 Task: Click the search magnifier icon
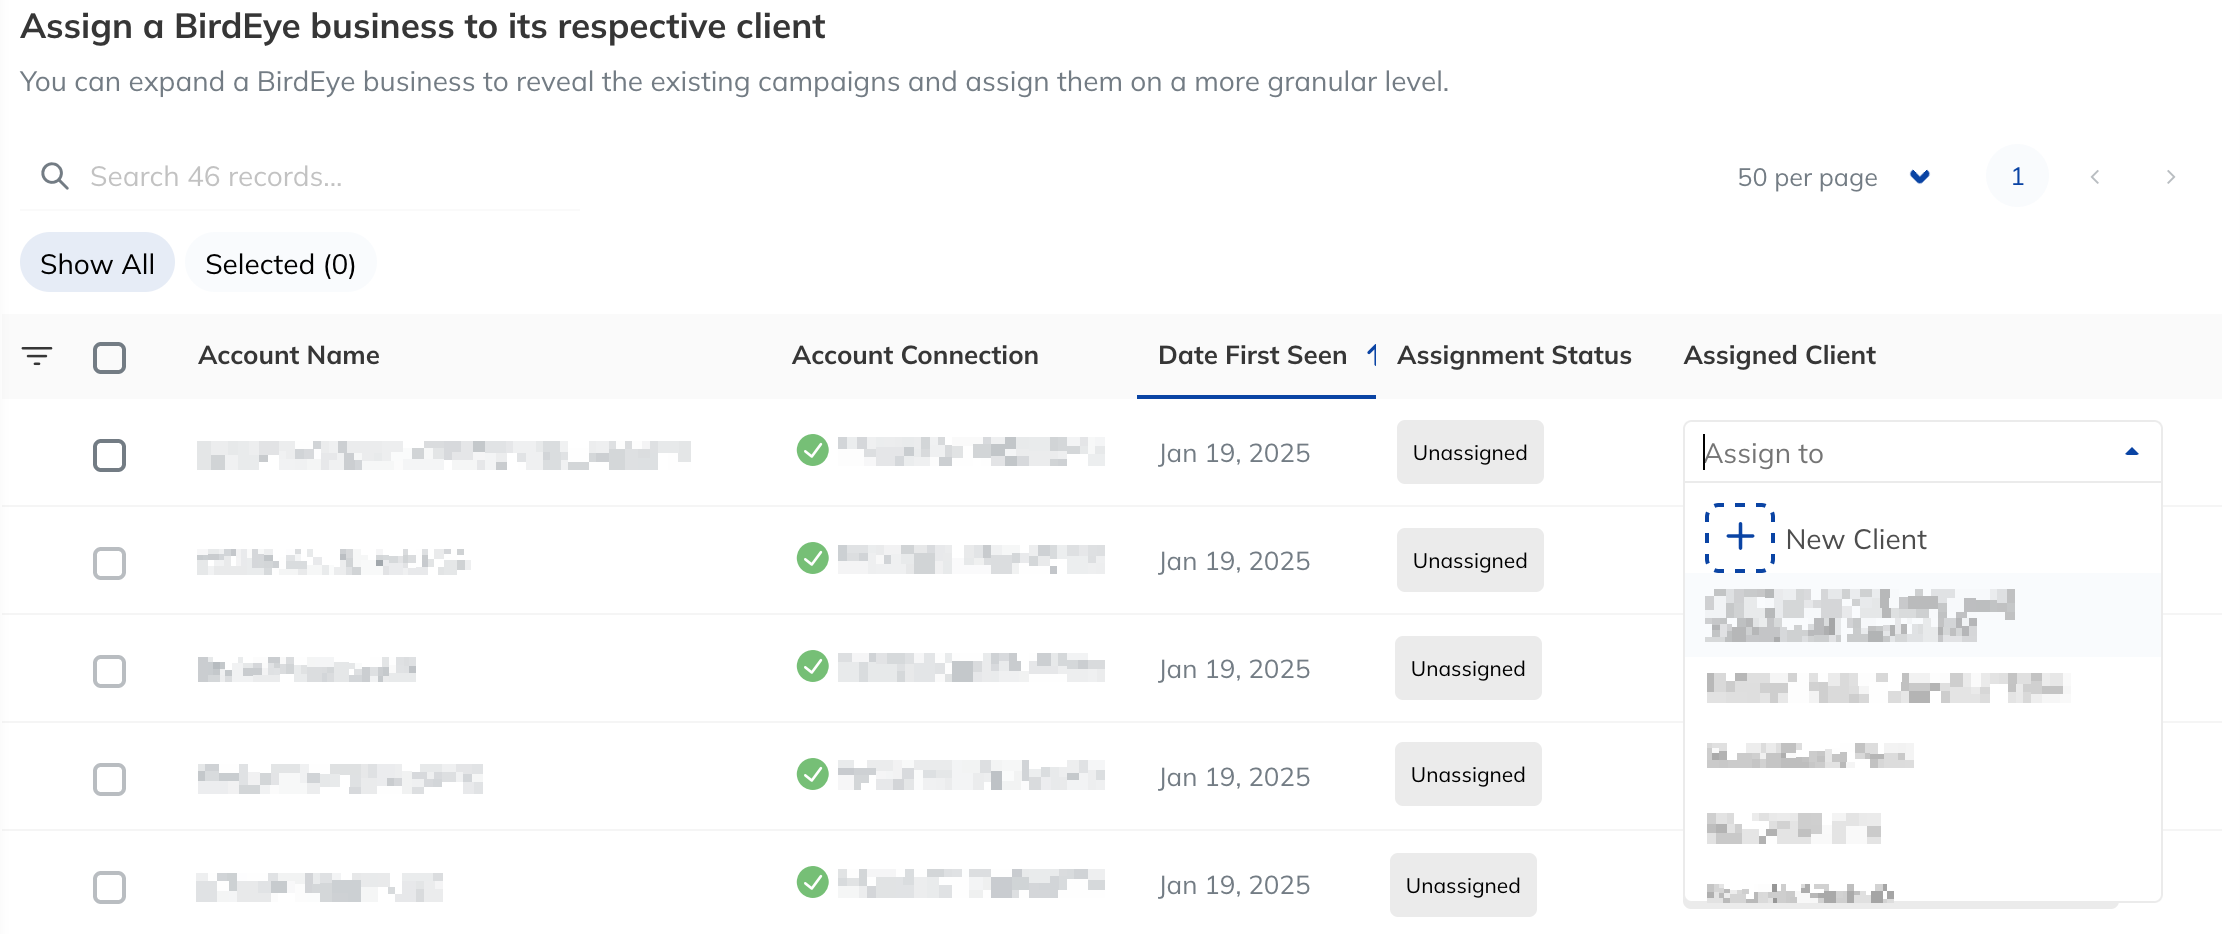click(x=55, y=177)
